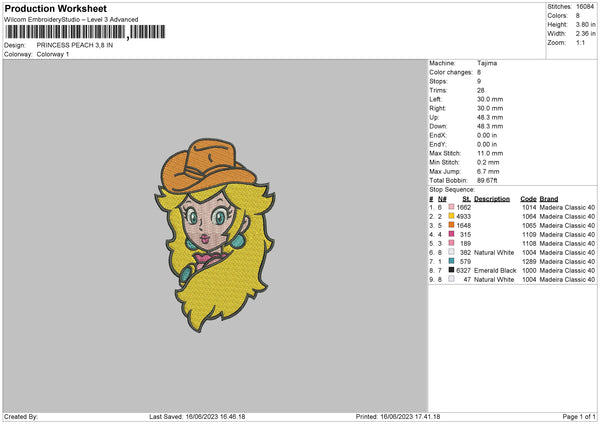Click the Max Stitch value 11.0 mm
Screen dimensions: 600x424
[490, 153]
